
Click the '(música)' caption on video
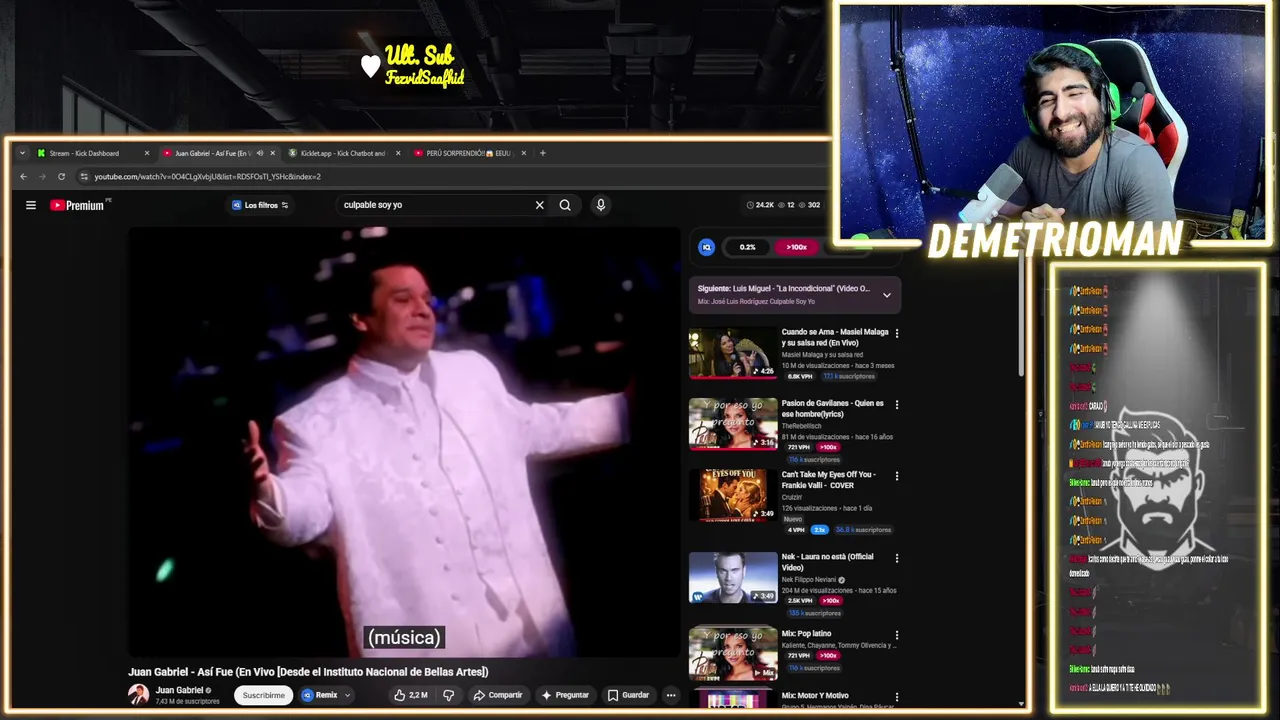(404, 637)
